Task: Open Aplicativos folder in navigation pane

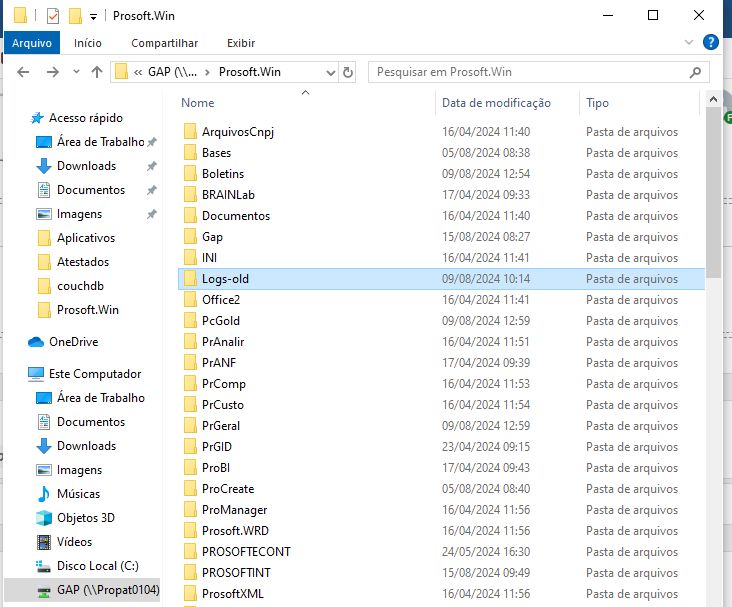Action: click(x=86, y=238)
